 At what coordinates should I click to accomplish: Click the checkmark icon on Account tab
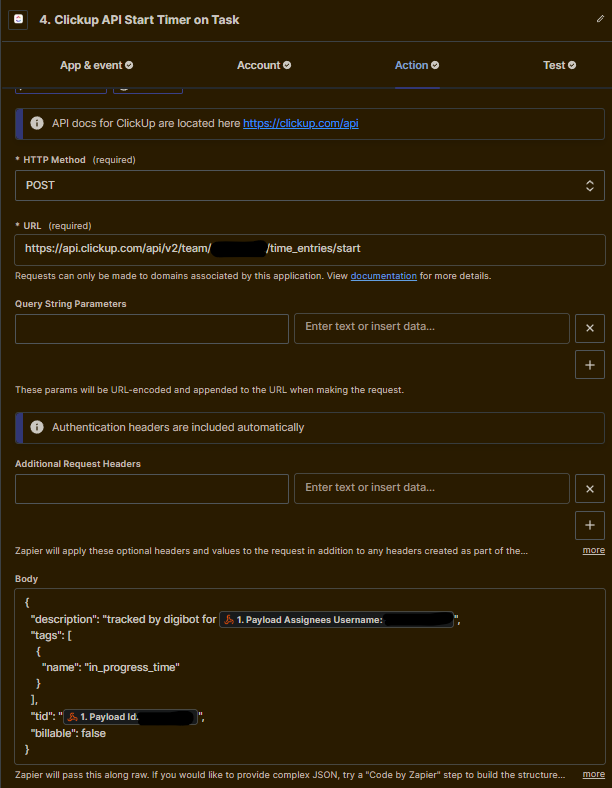[287, 65]
